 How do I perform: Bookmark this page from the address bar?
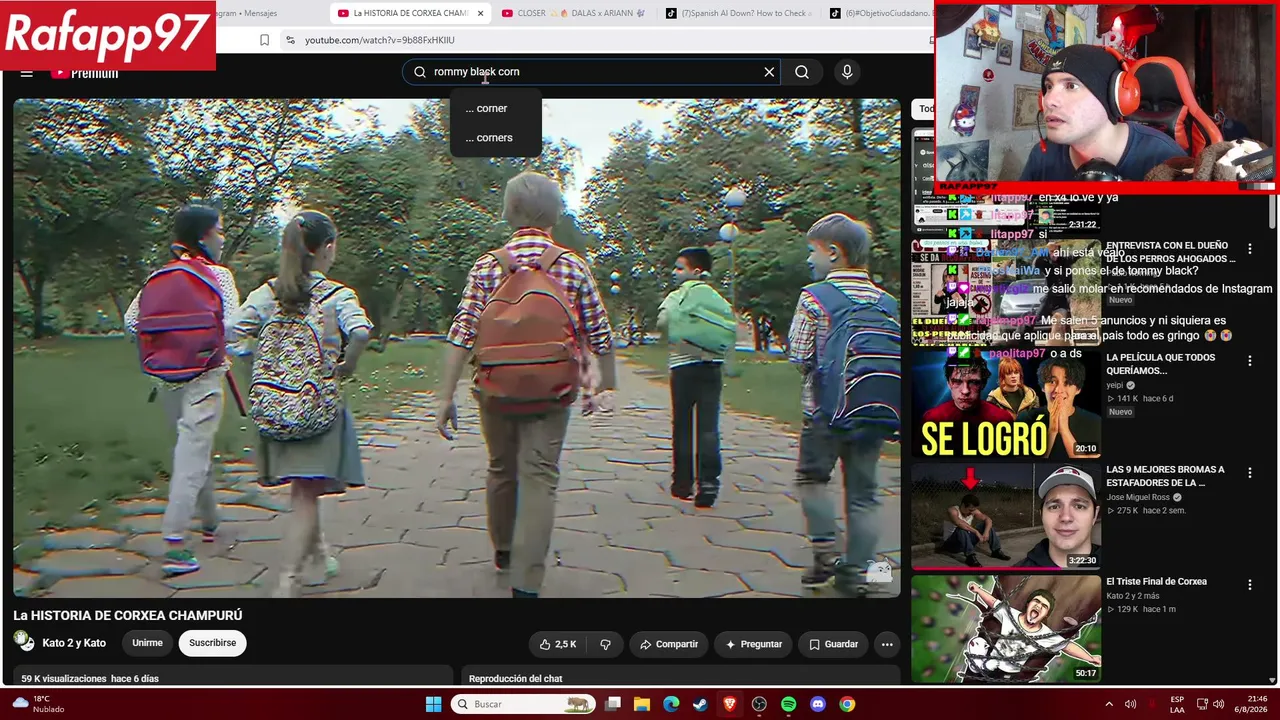point(264,40)
